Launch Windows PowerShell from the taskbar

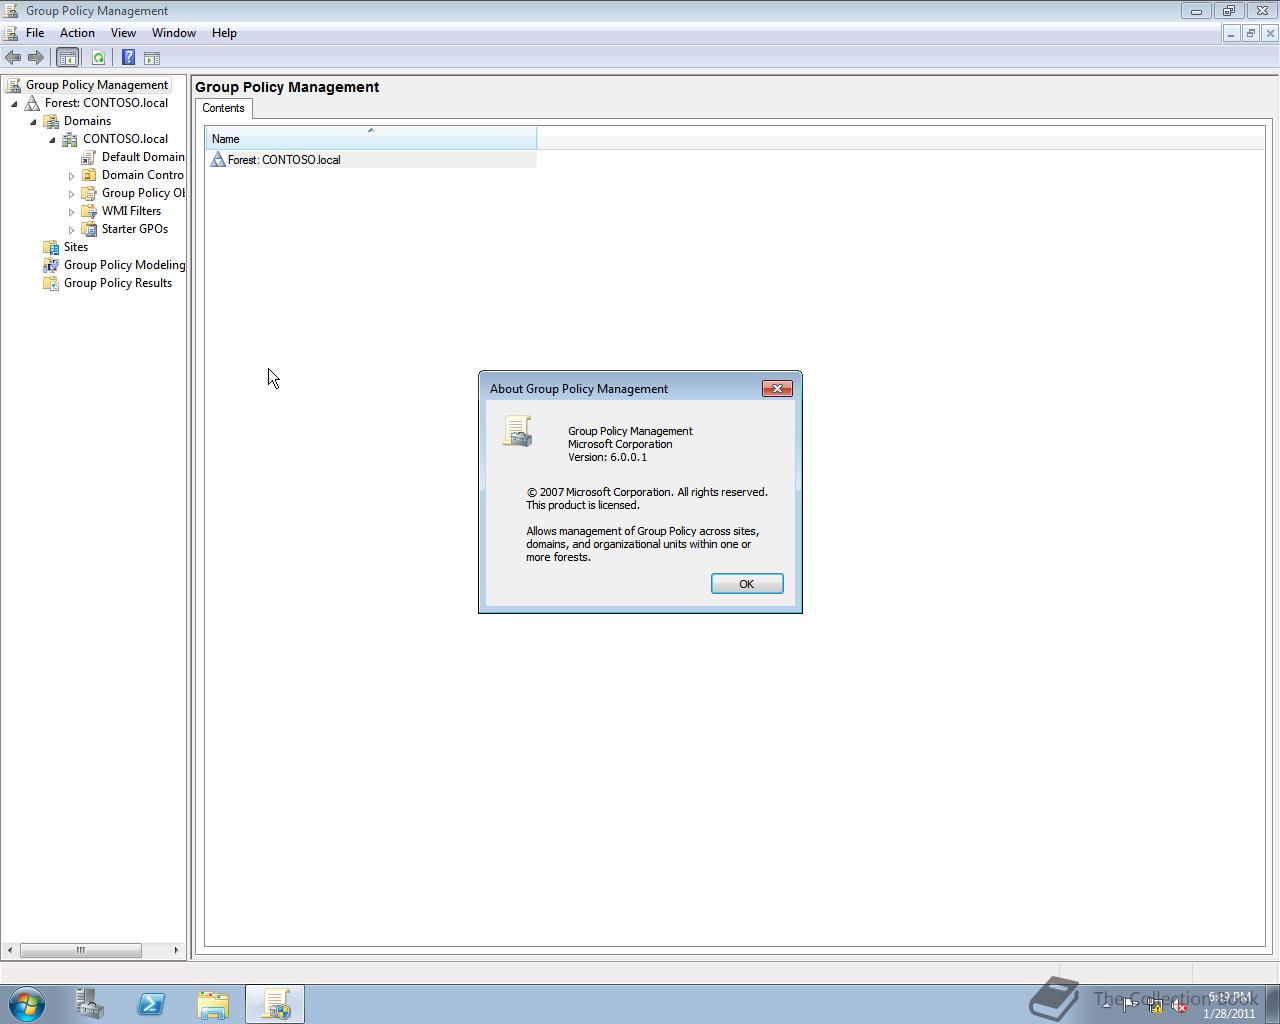[x=151, y=1004]
